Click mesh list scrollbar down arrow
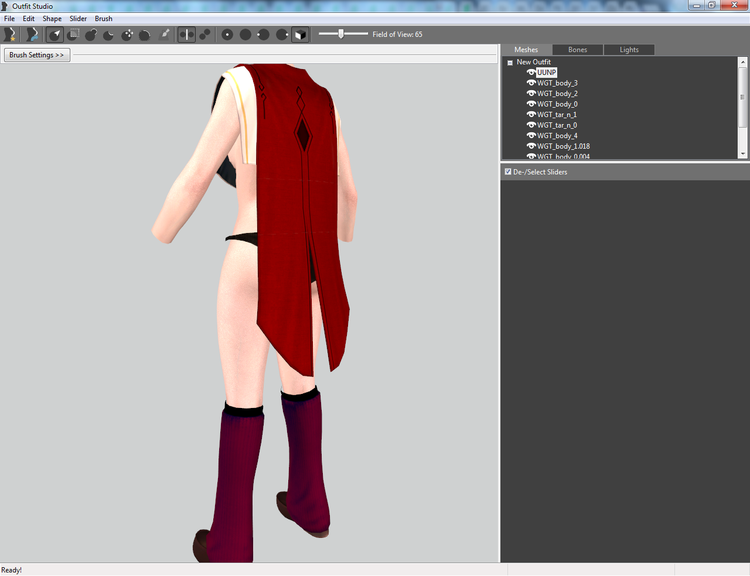Viewport: 750px width, 576px height. point(743,154)
